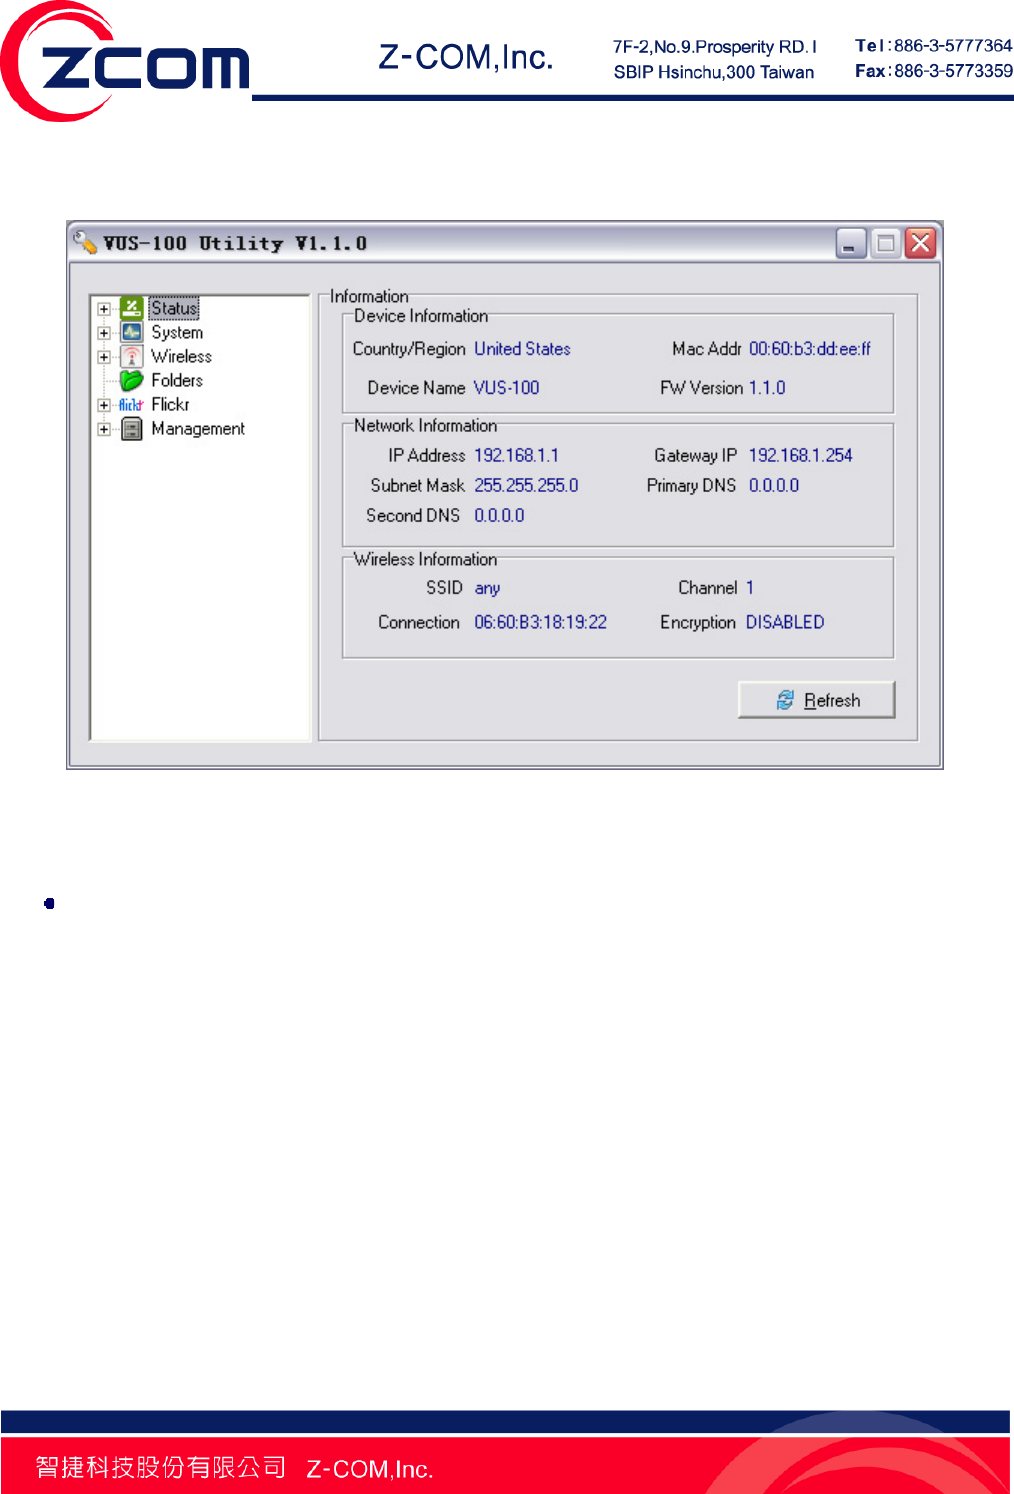This screenshot has height=1494, width=1014.
Task: Click the Refresh button
Action: pos(816,700)
